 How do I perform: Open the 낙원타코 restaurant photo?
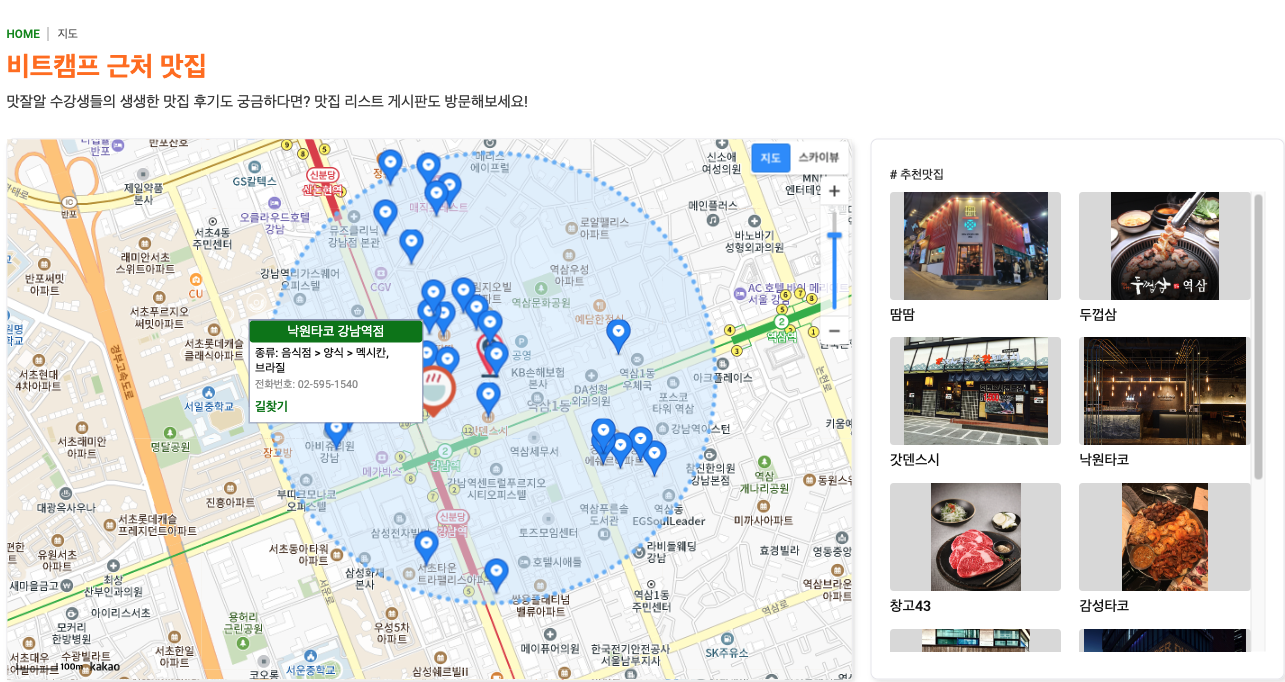[1164, 391]
